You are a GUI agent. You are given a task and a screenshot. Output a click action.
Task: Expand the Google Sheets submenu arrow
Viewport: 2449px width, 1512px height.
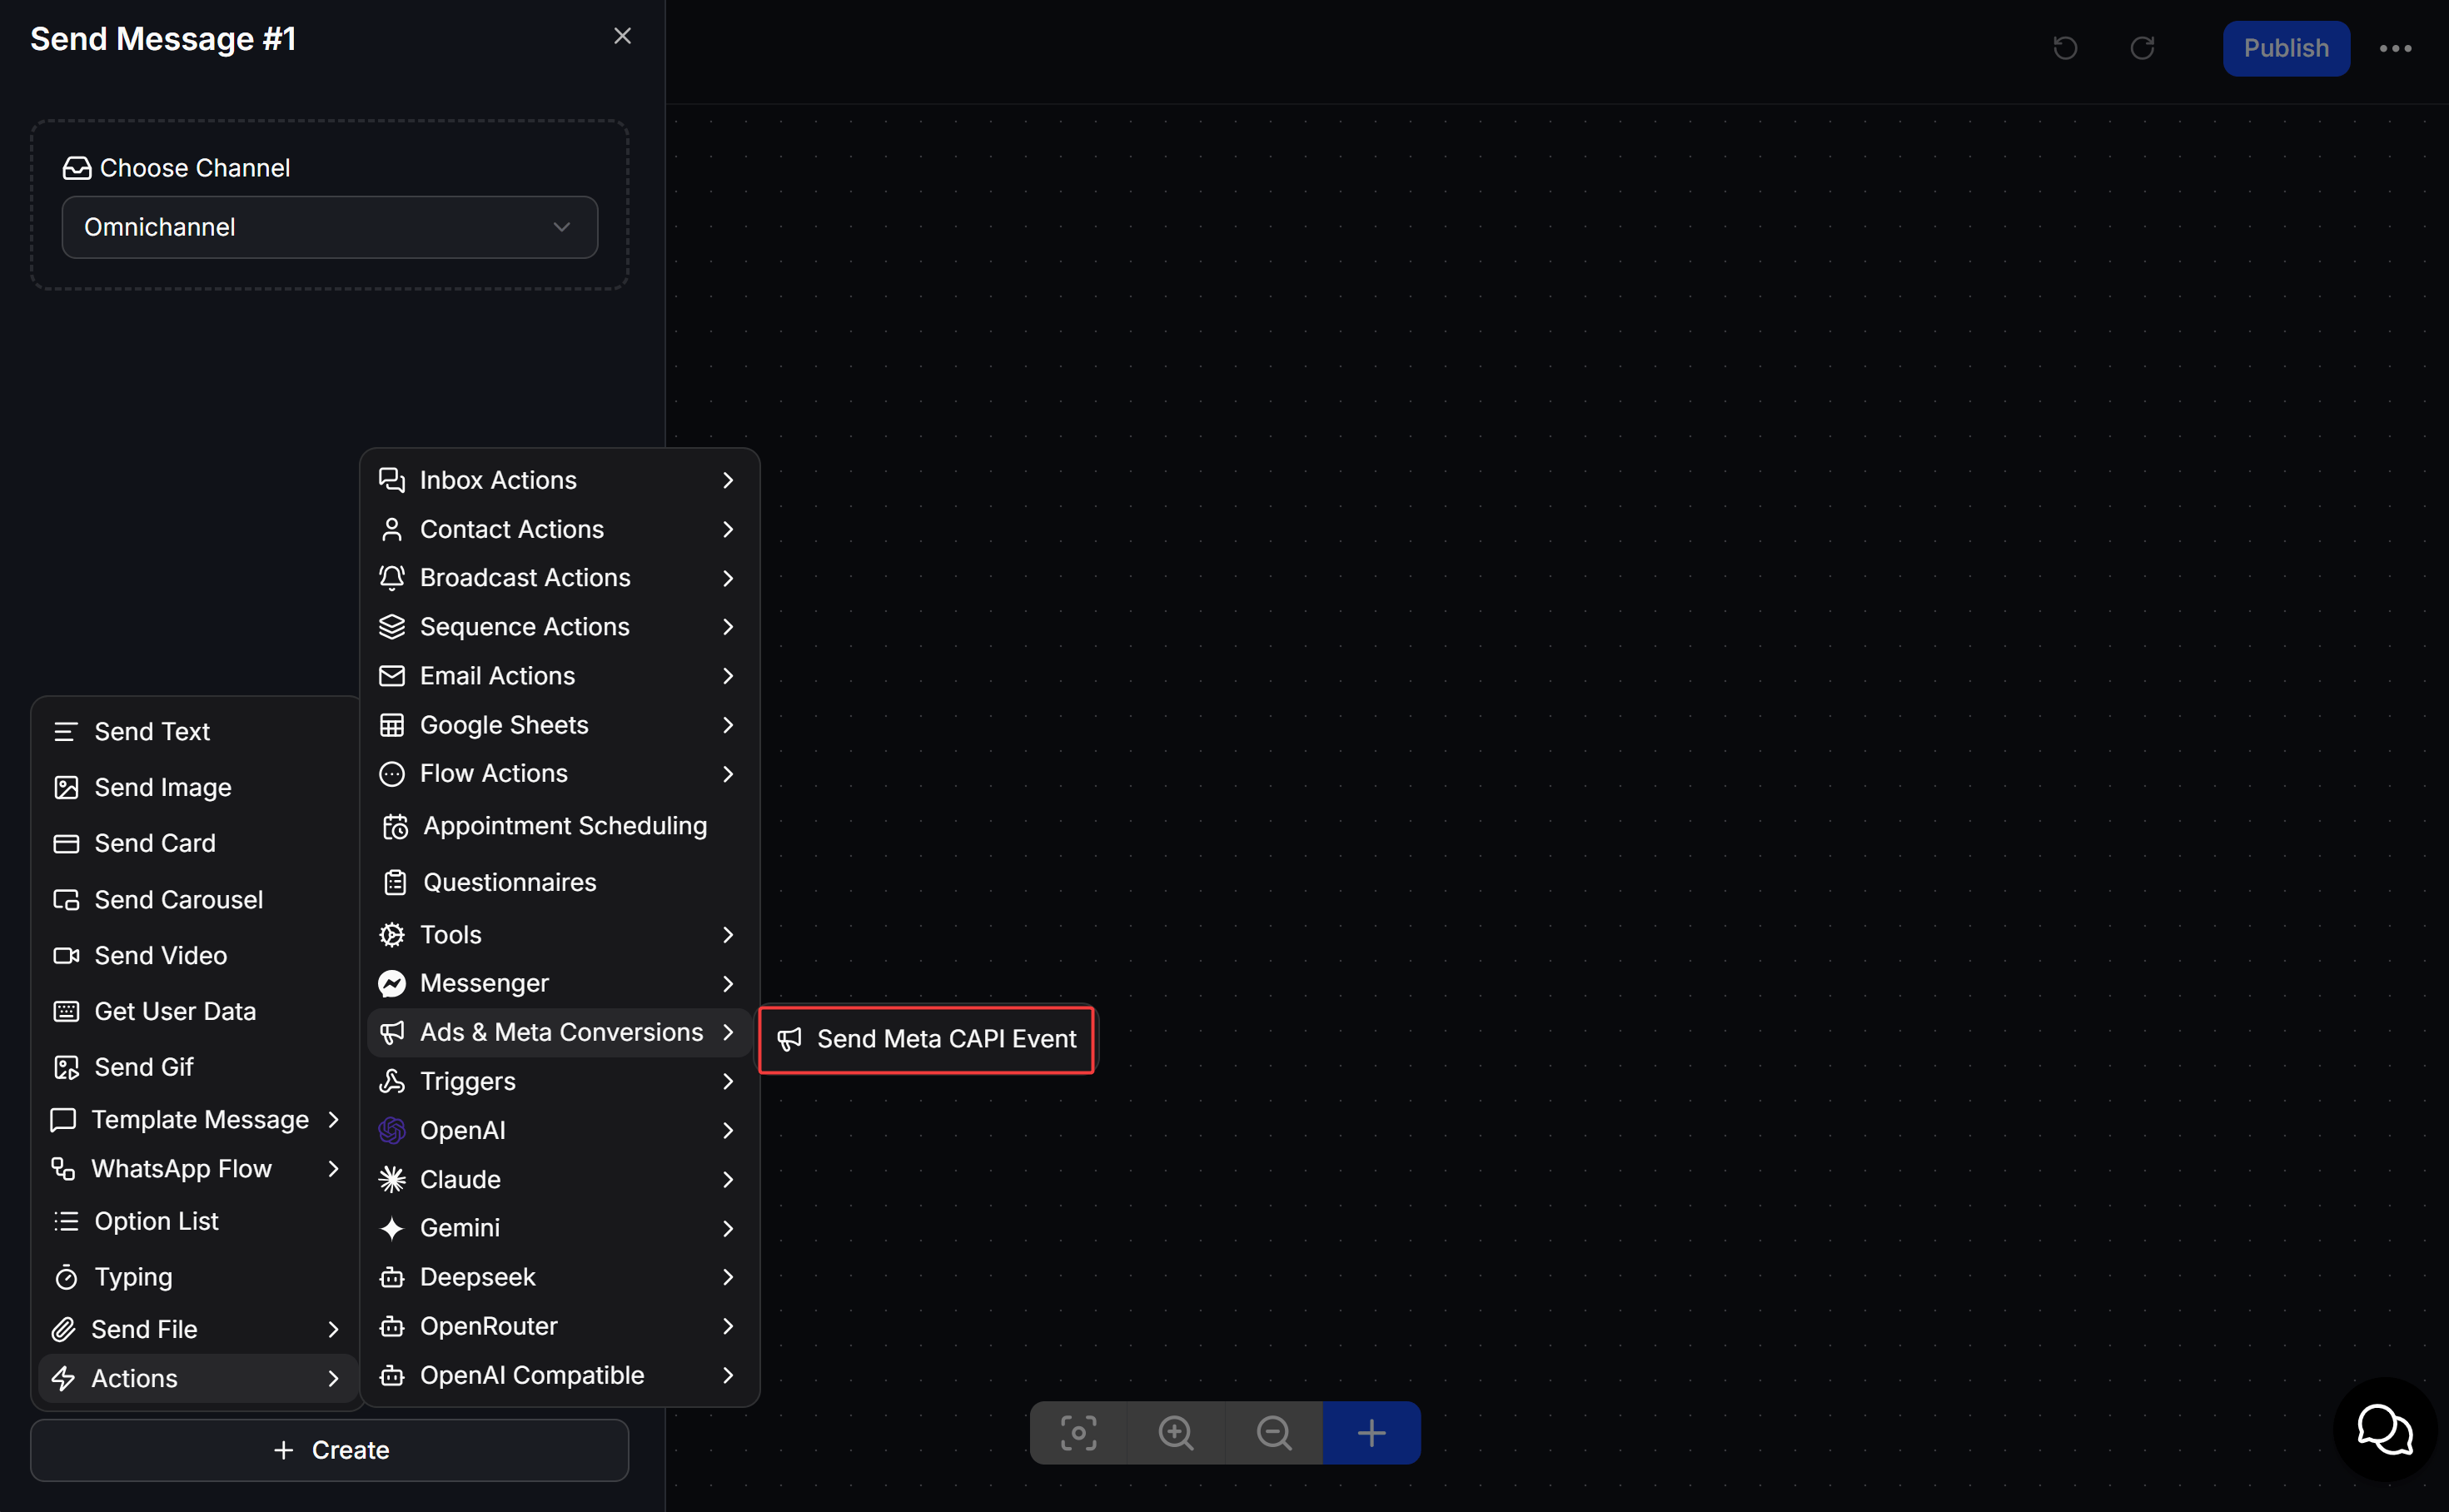(728, 725)
